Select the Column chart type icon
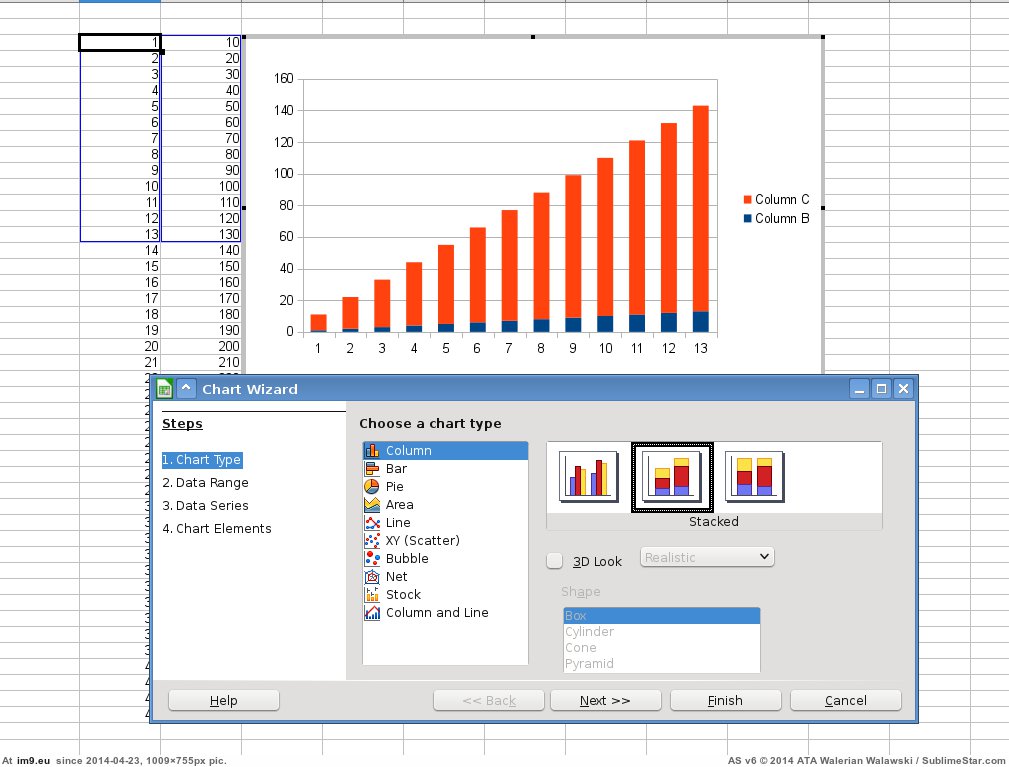The image size is (1009, 767). click(372, 451)
